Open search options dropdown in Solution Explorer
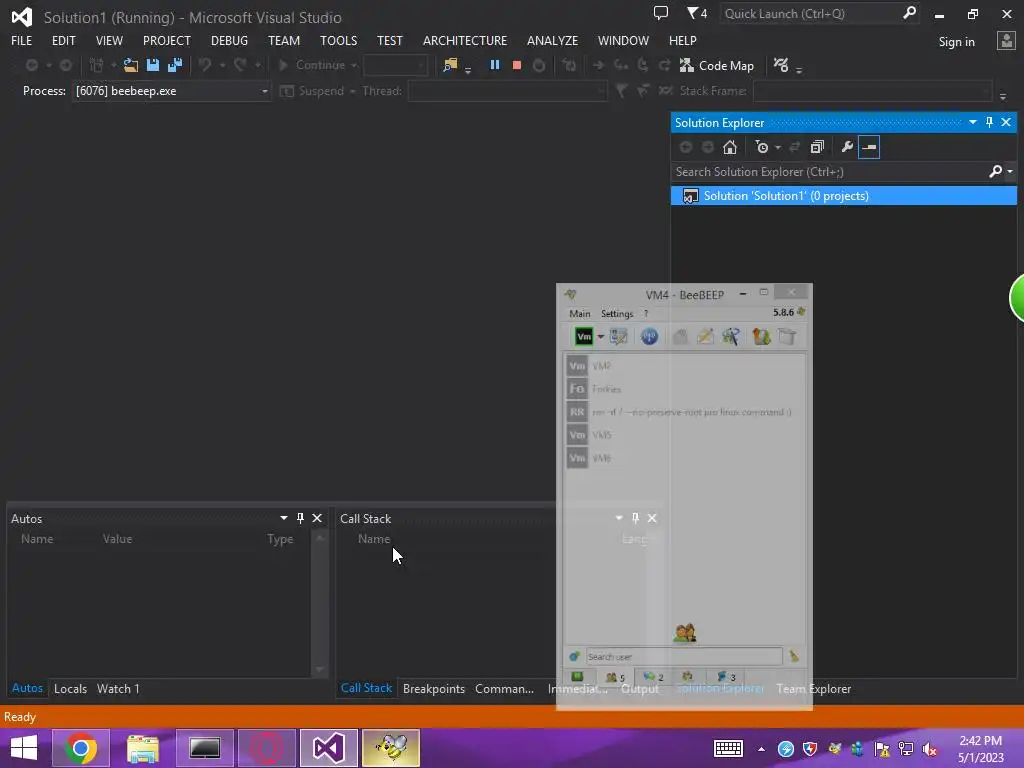Image resolution: width=1024 pixels, height=768 pixels. pyautogui.click(x=1010, y=172)
